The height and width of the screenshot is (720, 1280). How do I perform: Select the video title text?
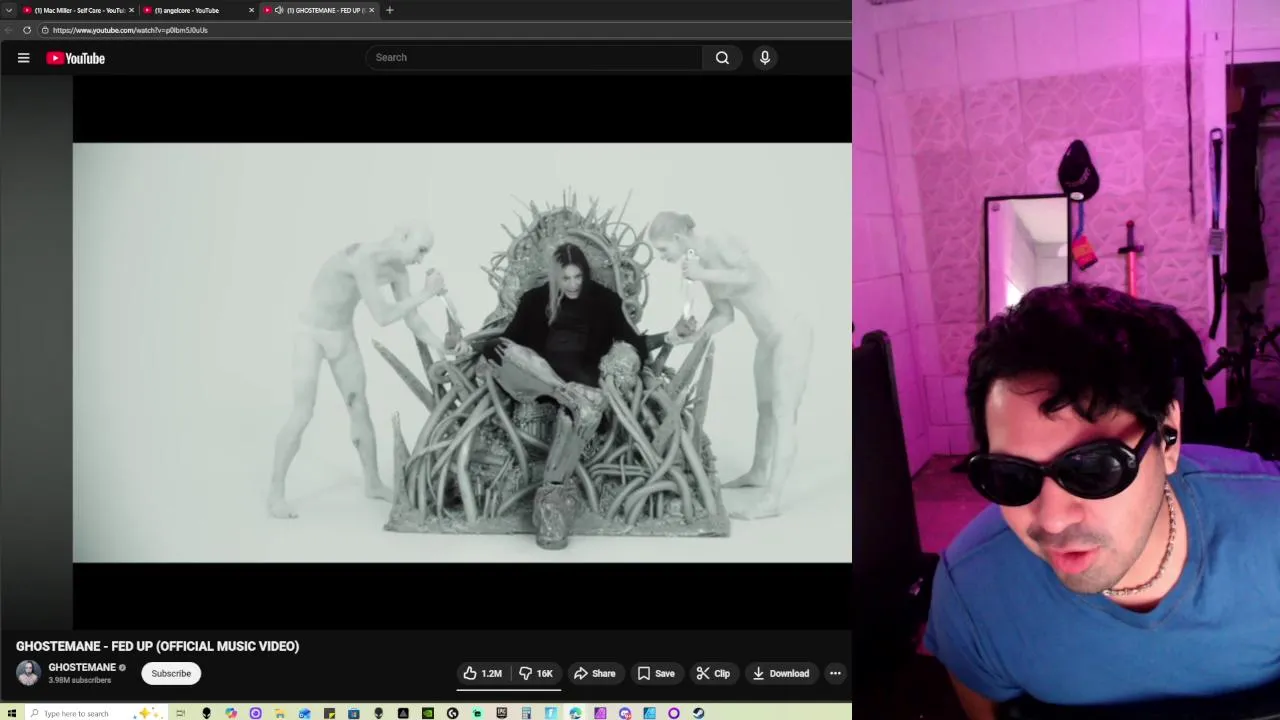(x=157, y=646)
